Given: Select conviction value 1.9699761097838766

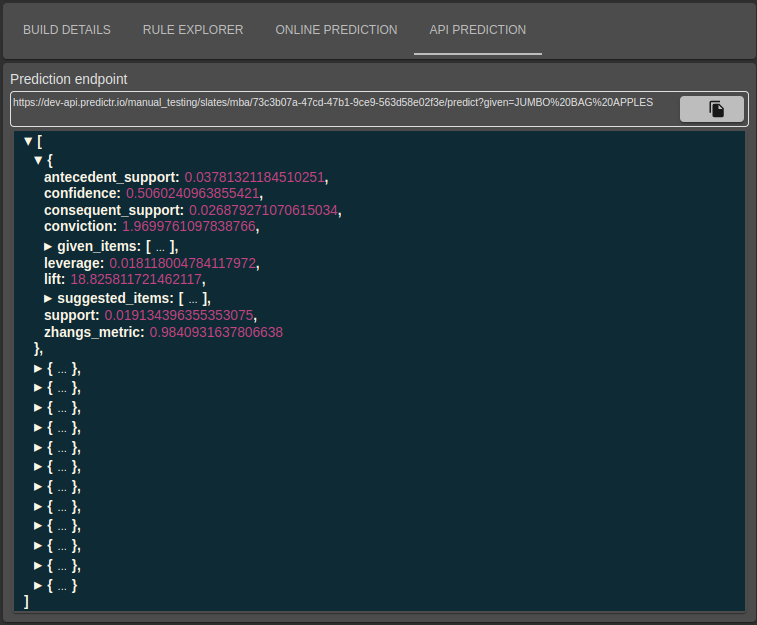Looking at the screenshot, I should (x=189, y=226).
